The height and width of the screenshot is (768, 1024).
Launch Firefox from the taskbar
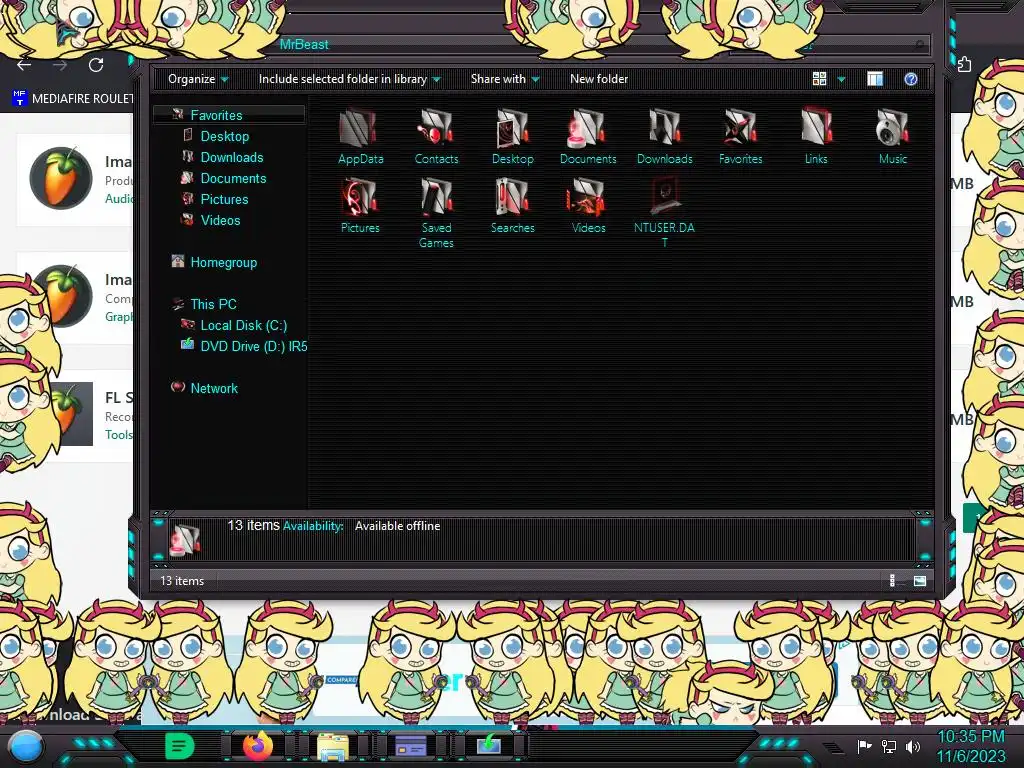(x=258, y=746)
